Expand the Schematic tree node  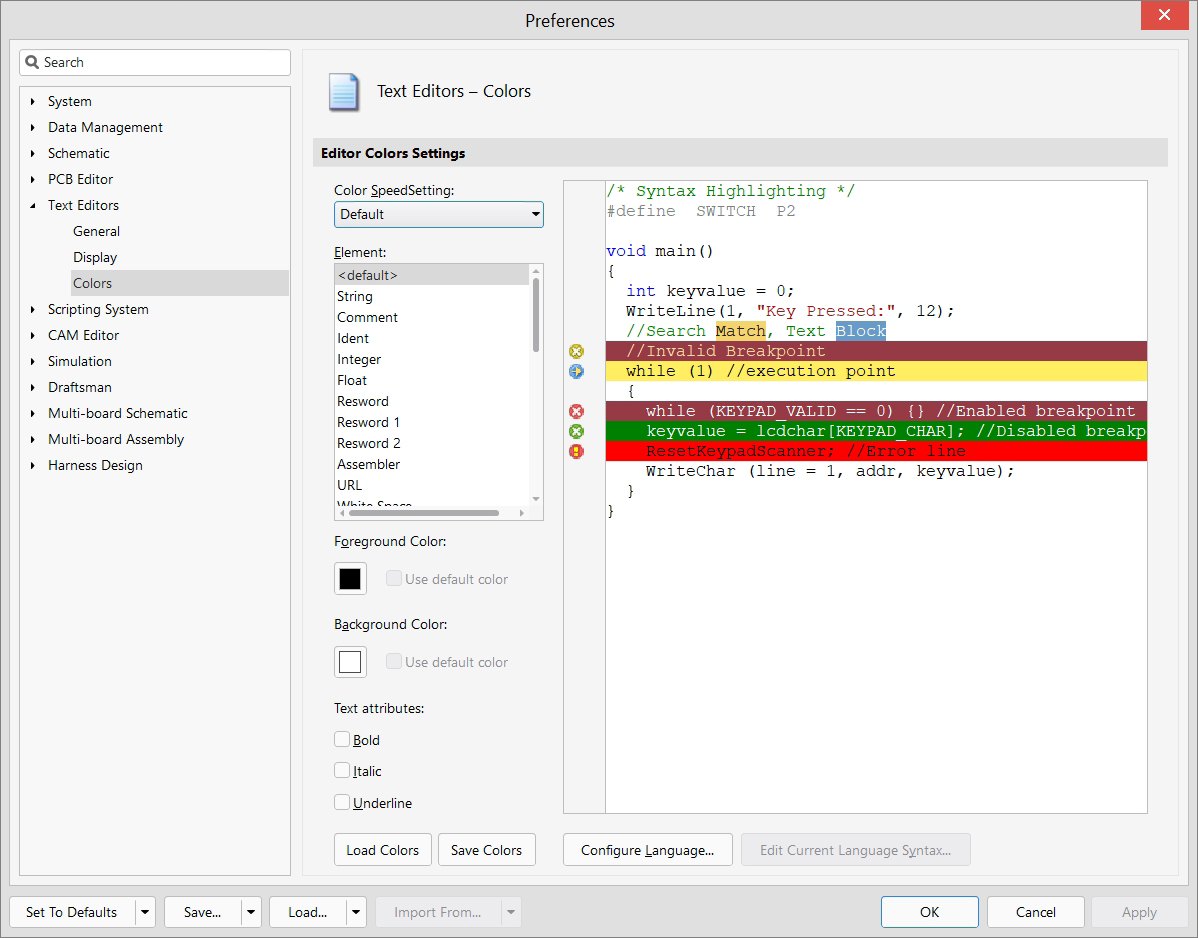click(32, 154)
